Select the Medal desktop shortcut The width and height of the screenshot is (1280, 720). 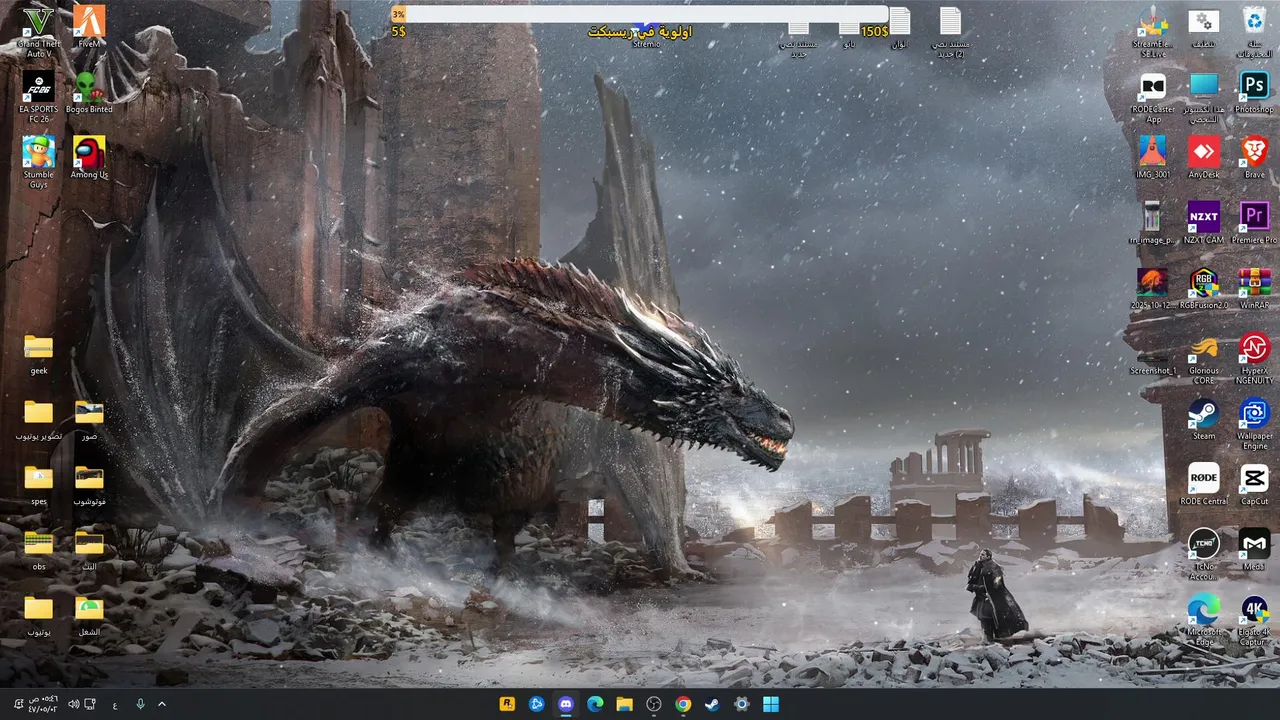pyautogui.click(x=1254, y=548)
